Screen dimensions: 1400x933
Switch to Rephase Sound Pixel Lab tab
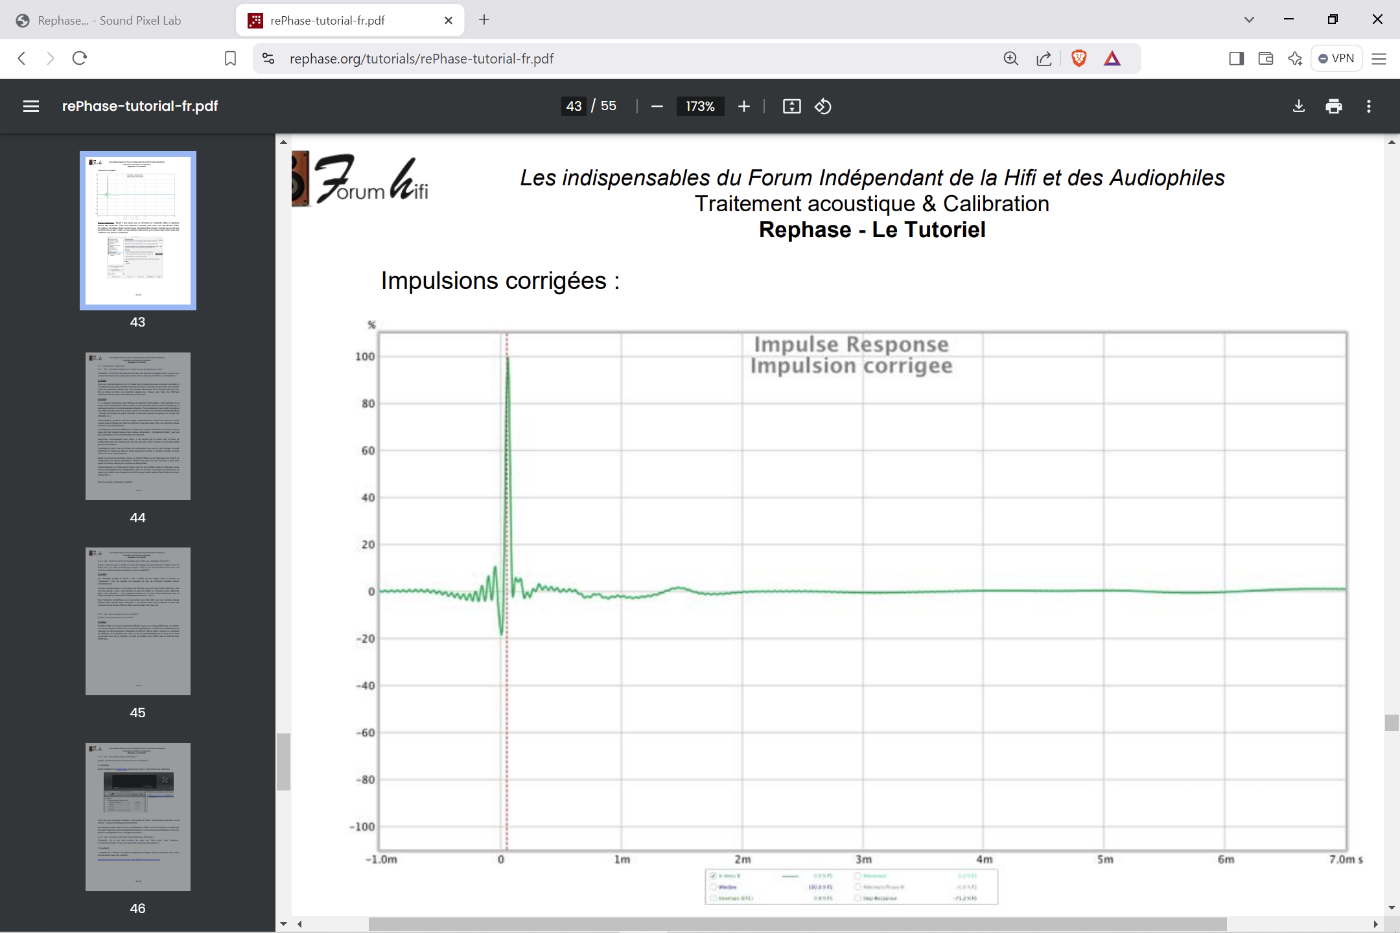(110, 20)
